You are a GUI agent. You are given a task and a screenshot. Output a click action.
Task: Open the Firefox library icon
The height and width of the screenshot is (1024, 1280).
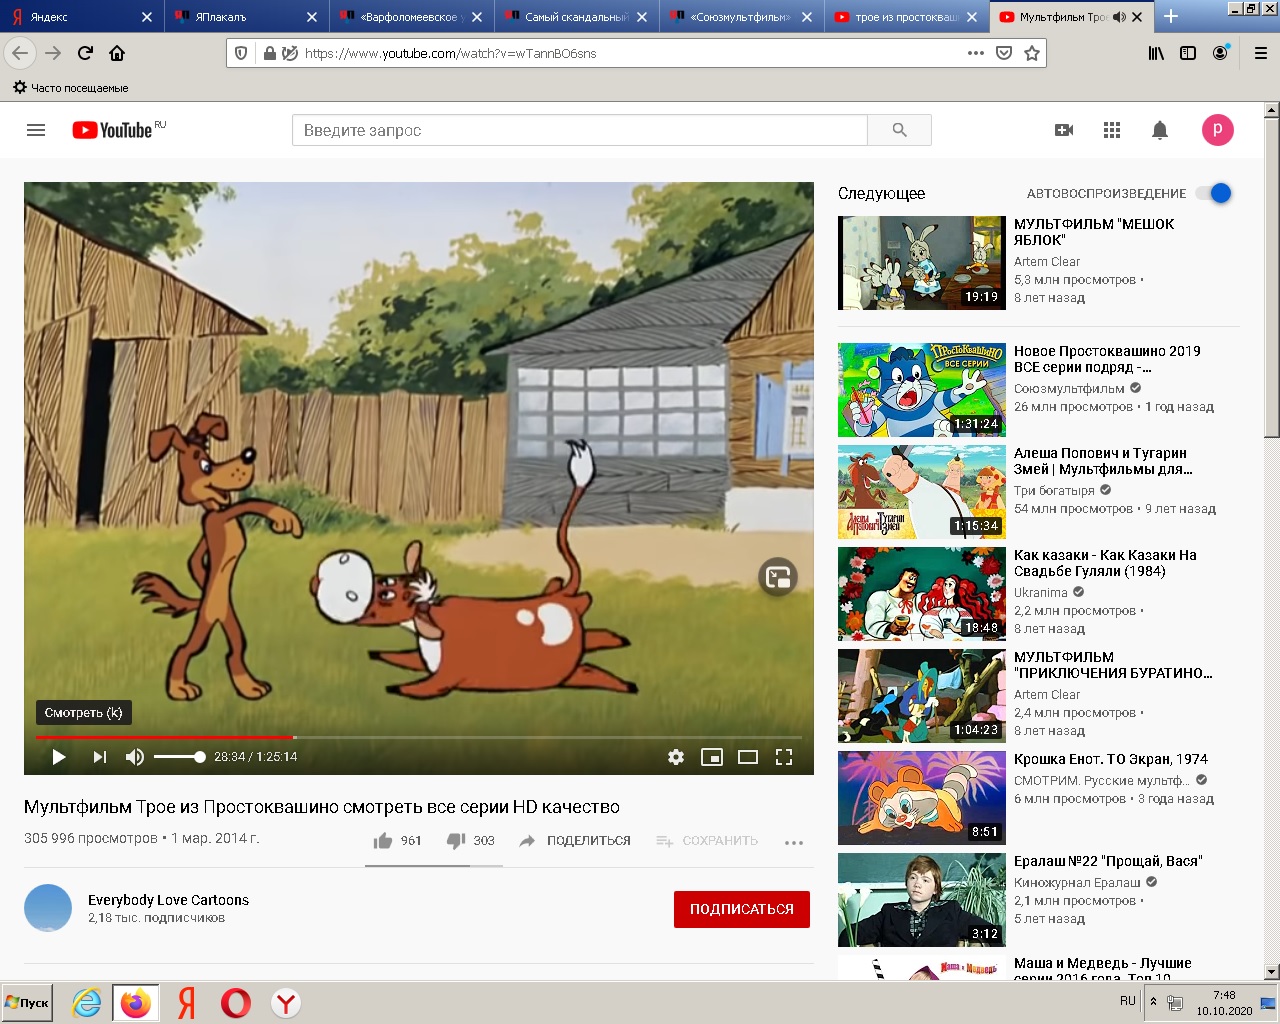coord(1156,53)
